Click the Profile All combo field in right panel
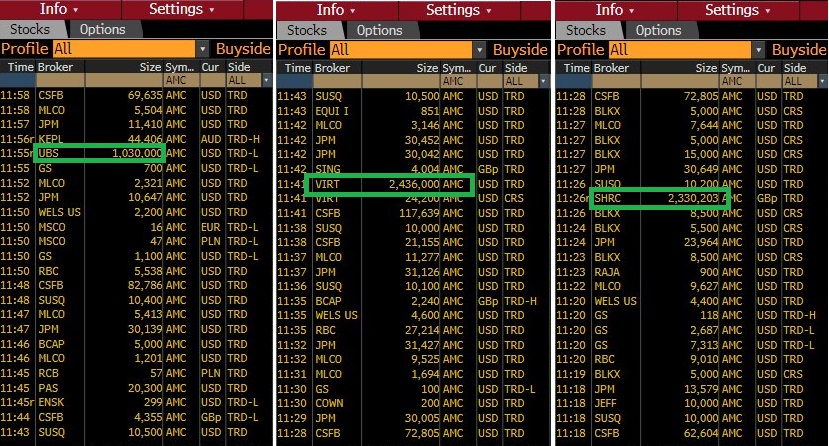 pyautogui.click(x=681, y=50)
